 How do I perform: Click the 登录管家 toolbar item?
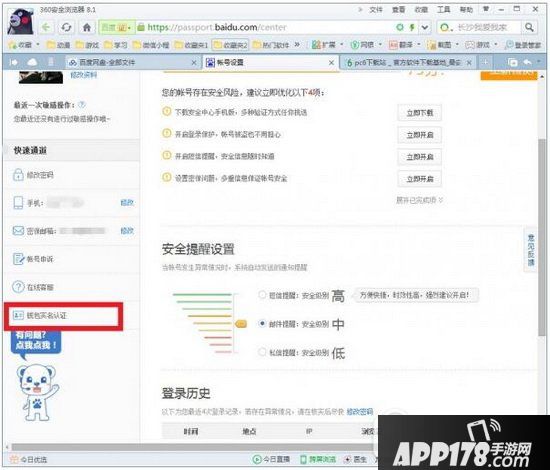[x=523, y=45]
